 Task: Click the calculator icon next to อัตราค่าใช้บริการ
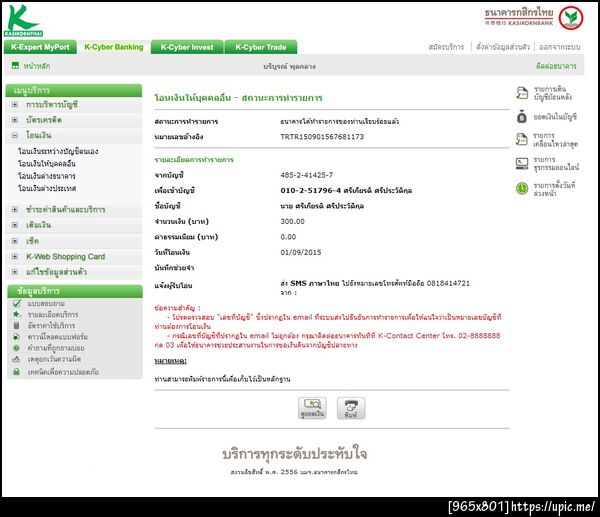16,325
